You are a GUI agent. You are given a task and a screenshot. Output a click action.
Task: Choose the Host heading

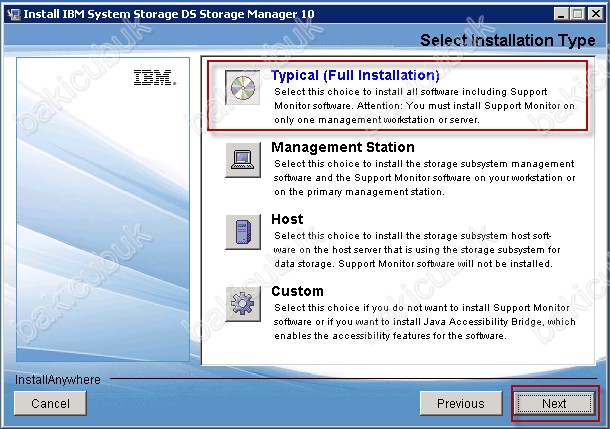(287, 219)
